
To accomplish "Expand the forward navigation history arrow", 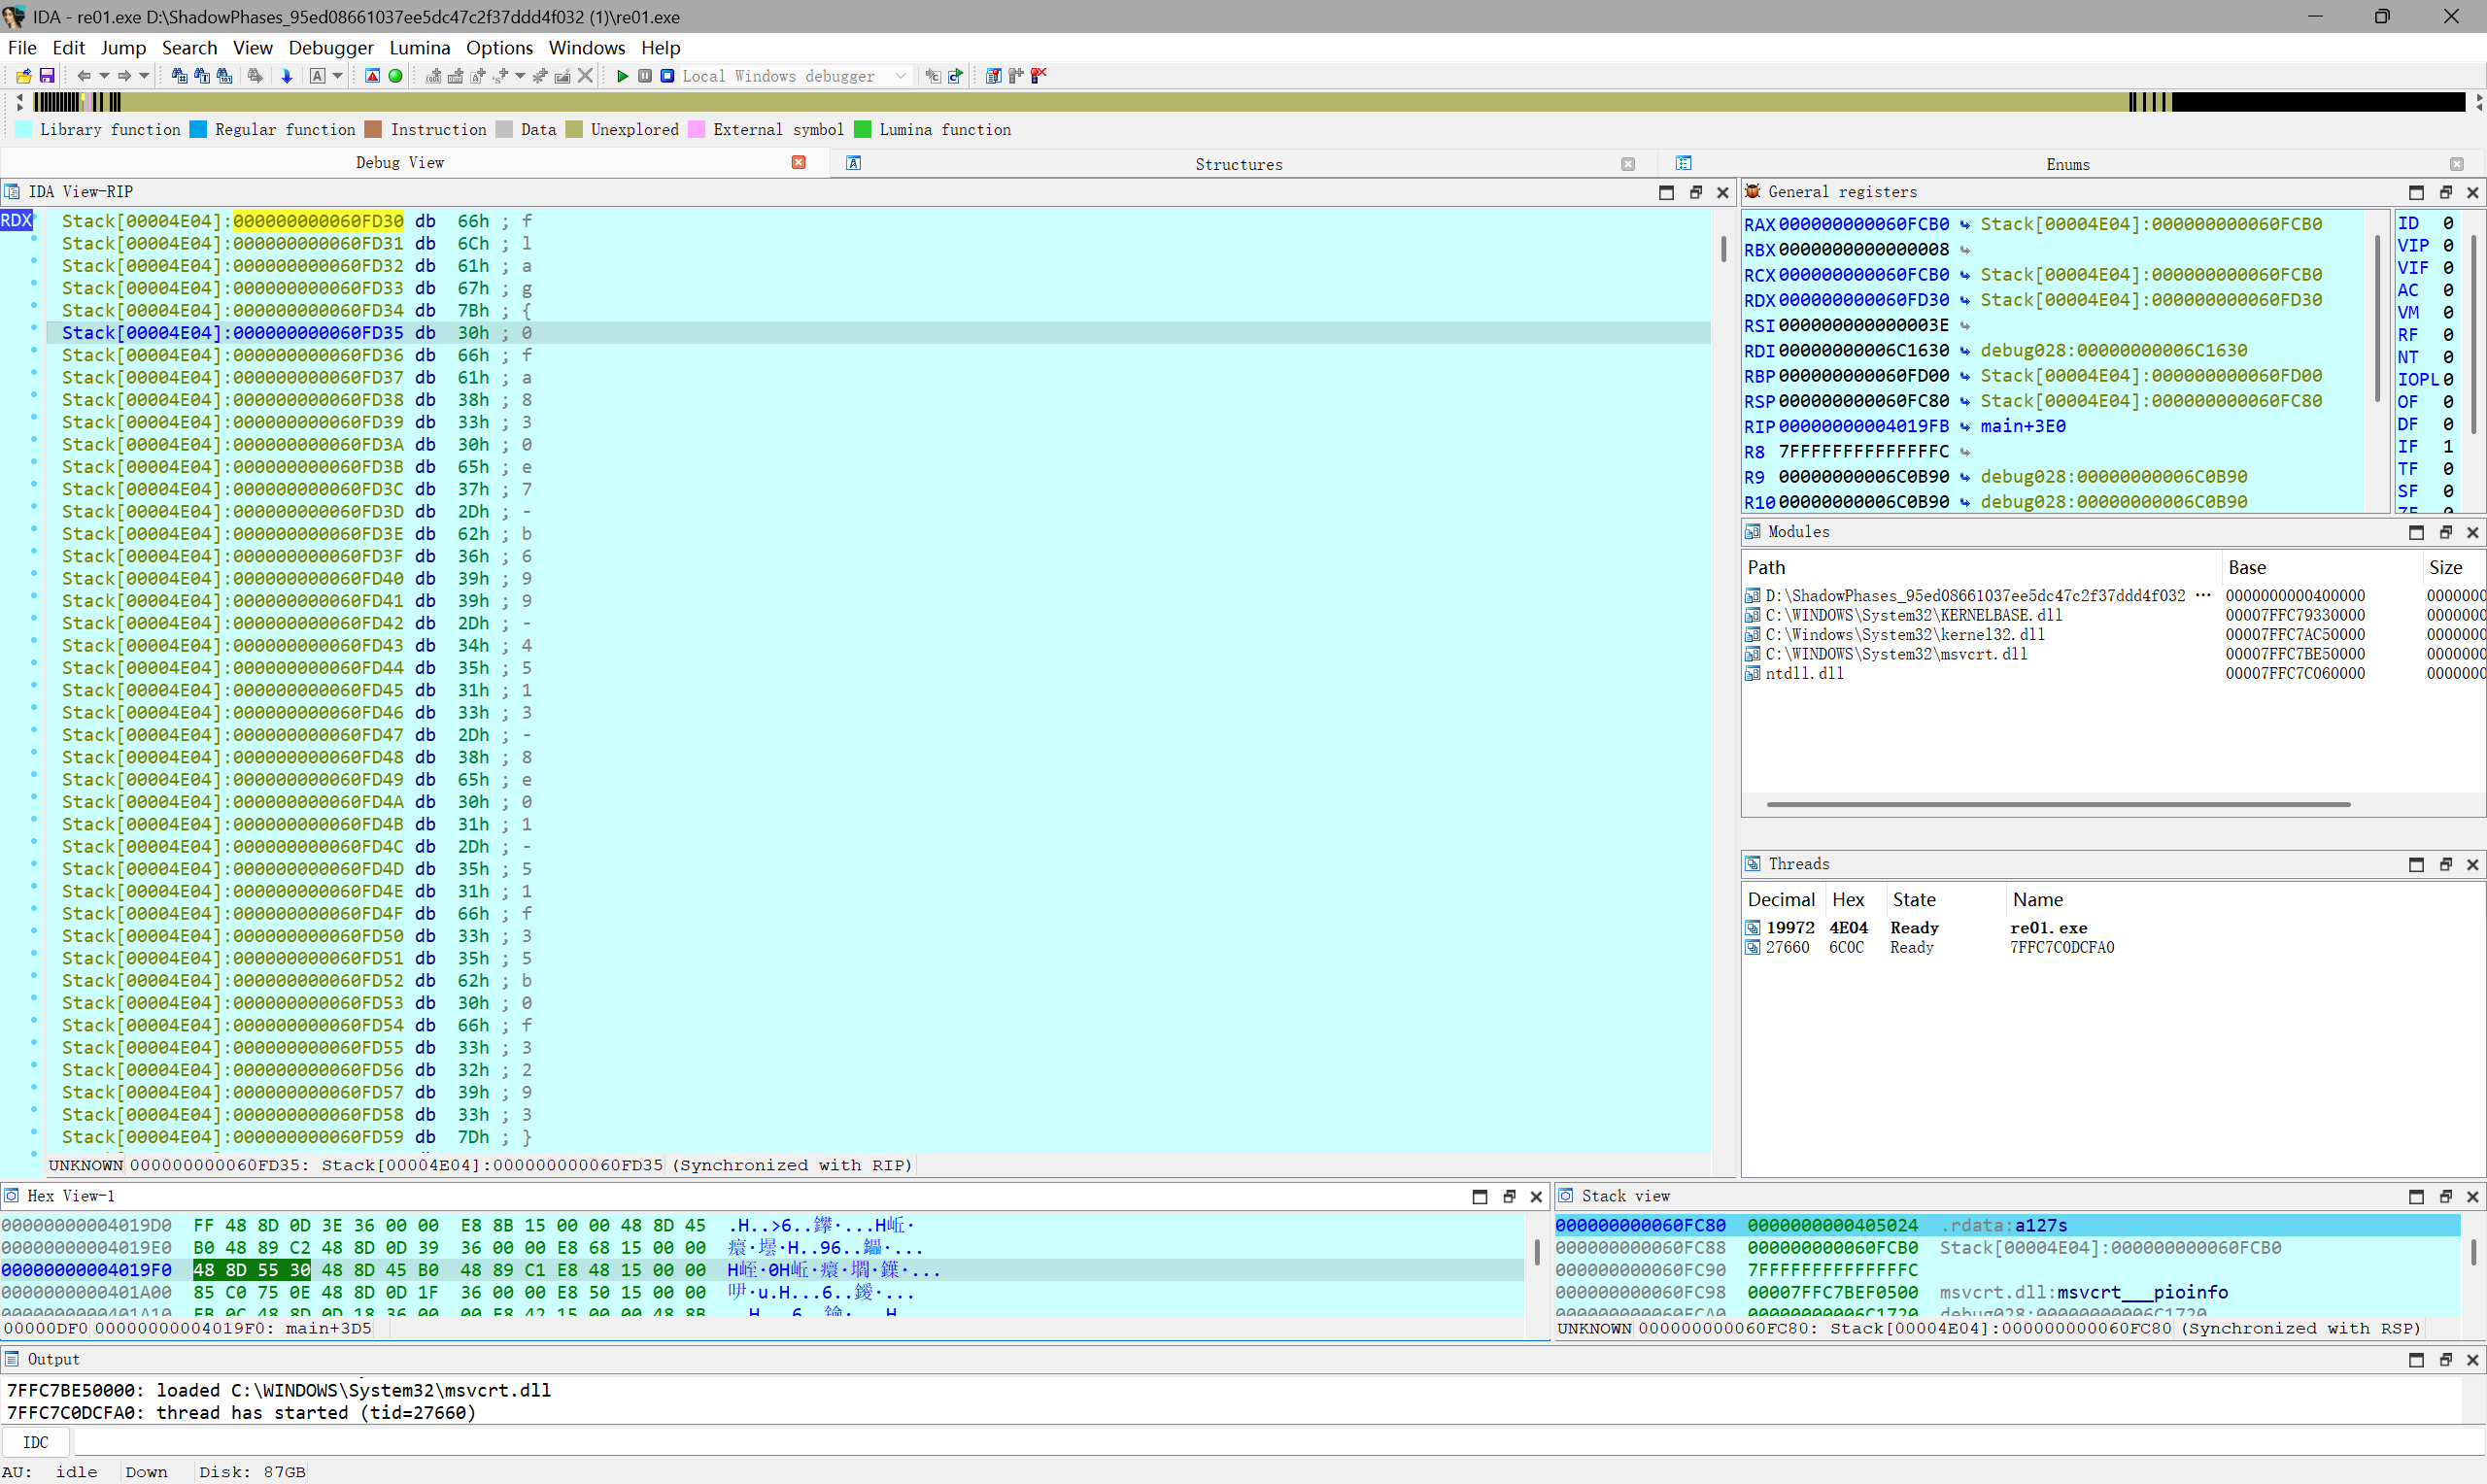I will click(x=144, y=76).
